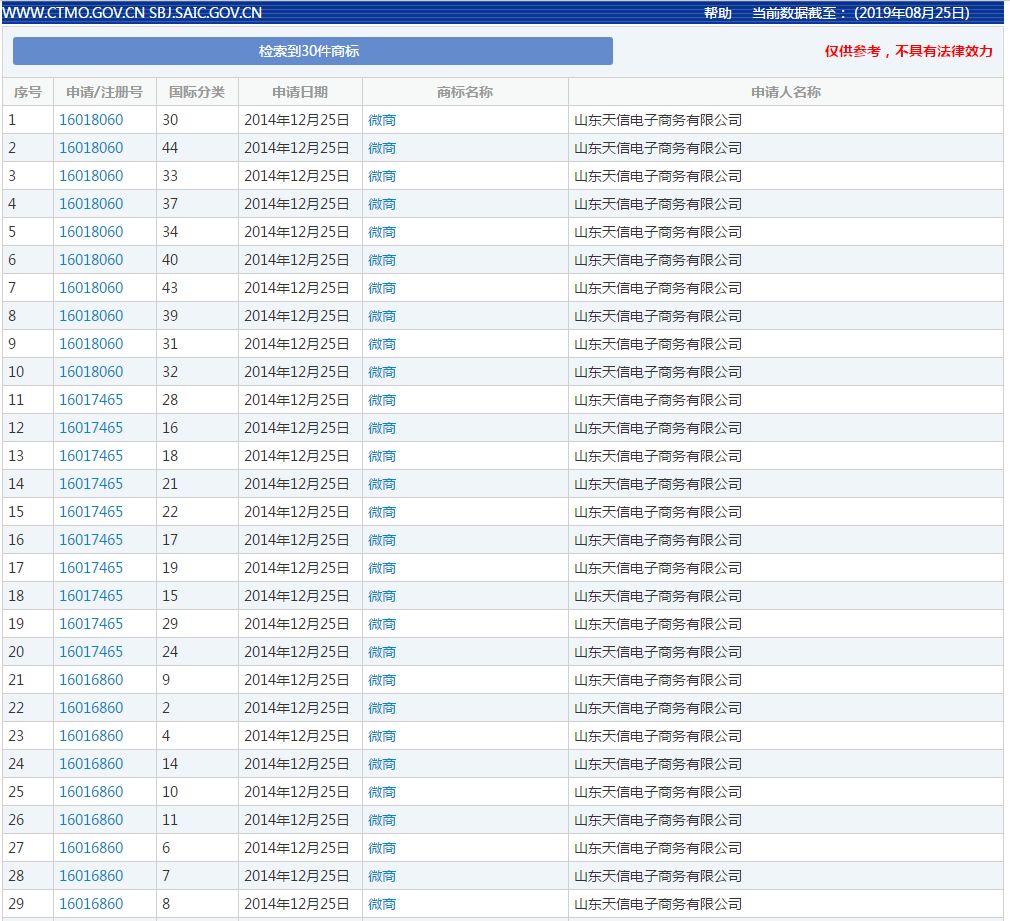Open the 微商 trademark link in row 26
Image resolution: width=1010 pixels, height=921 pixels.
(382, 820)
